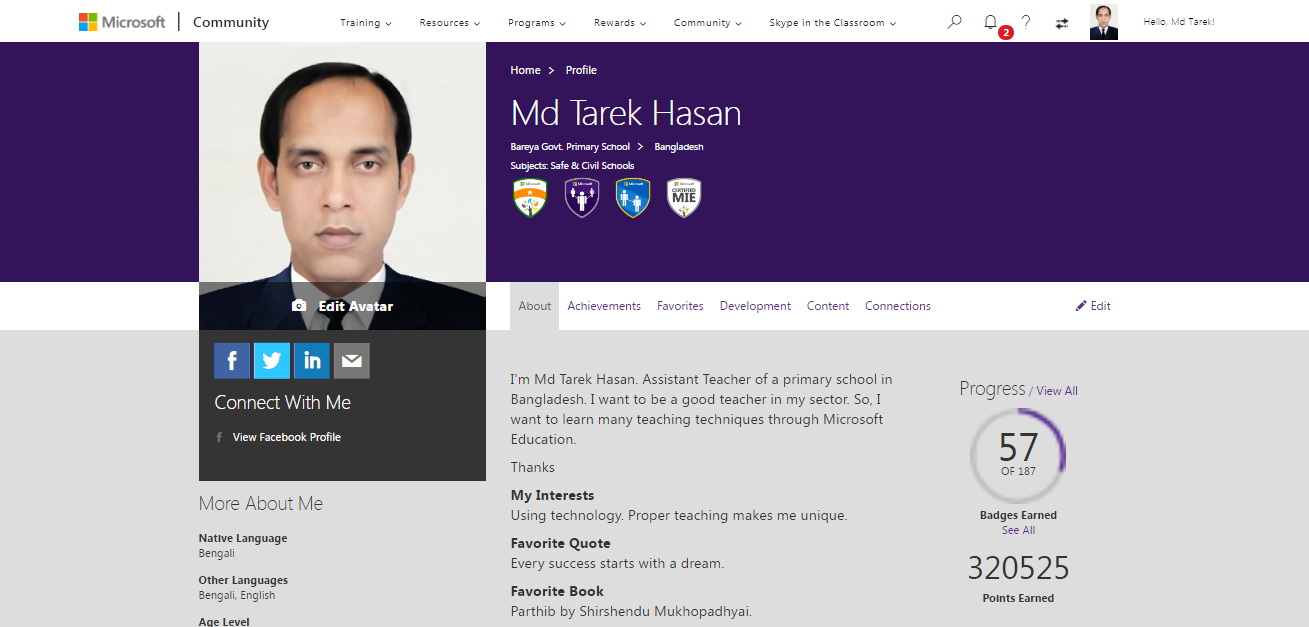Expand the Rewards menu
Screen dimensions: 1309x627
(620, 23)
